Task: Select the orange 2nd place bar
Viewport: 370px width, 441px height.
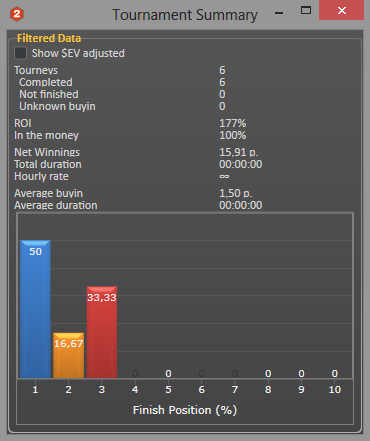Action: 68,355
